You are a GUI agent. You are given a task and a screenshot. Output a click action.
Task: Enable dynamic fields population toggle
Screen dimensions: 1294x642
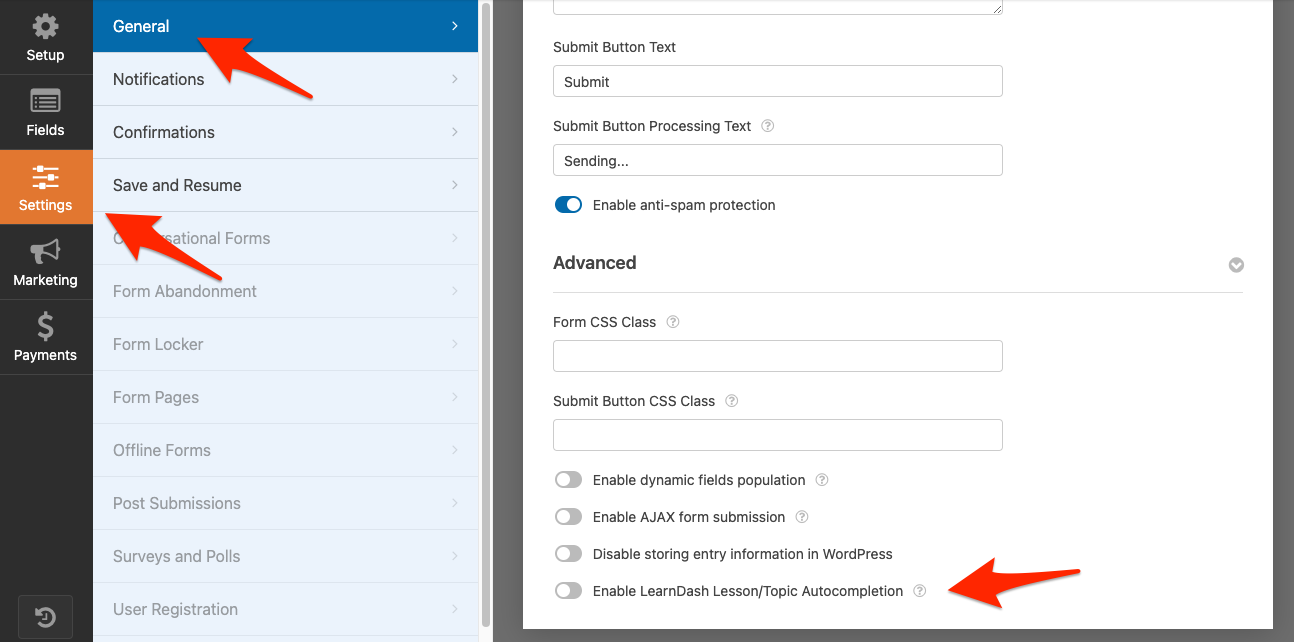point(568,480)
